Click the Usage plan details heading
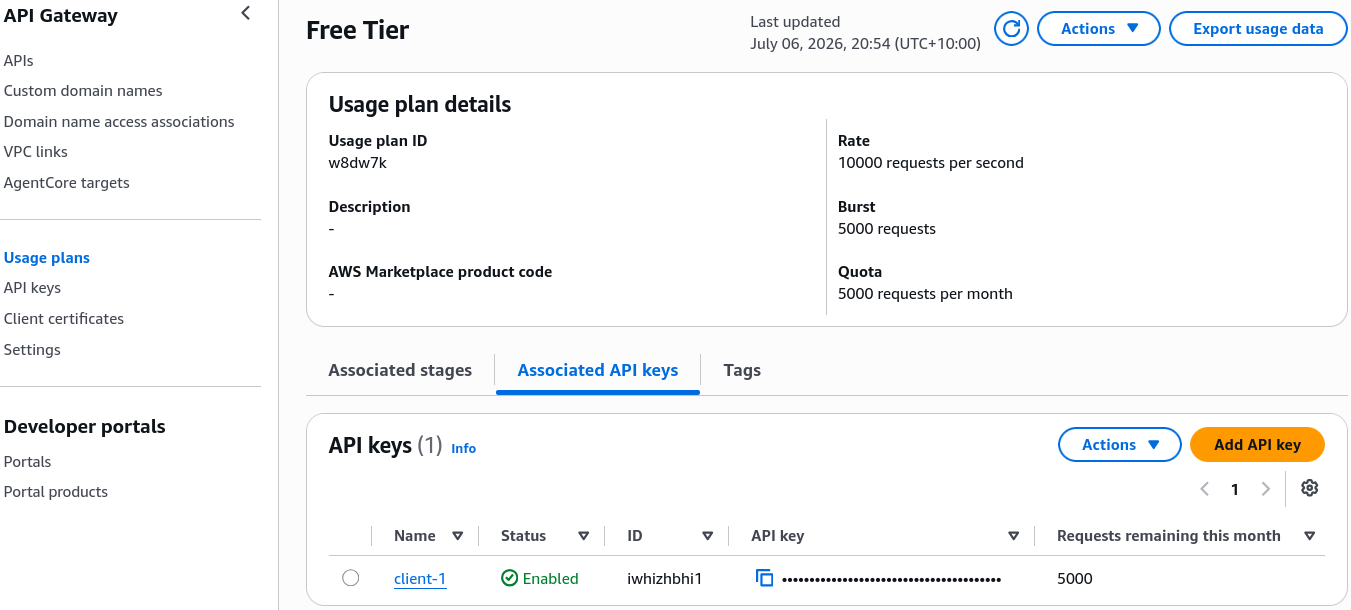The width and height of the screenshot is (1351, 610). click(420, 105)
